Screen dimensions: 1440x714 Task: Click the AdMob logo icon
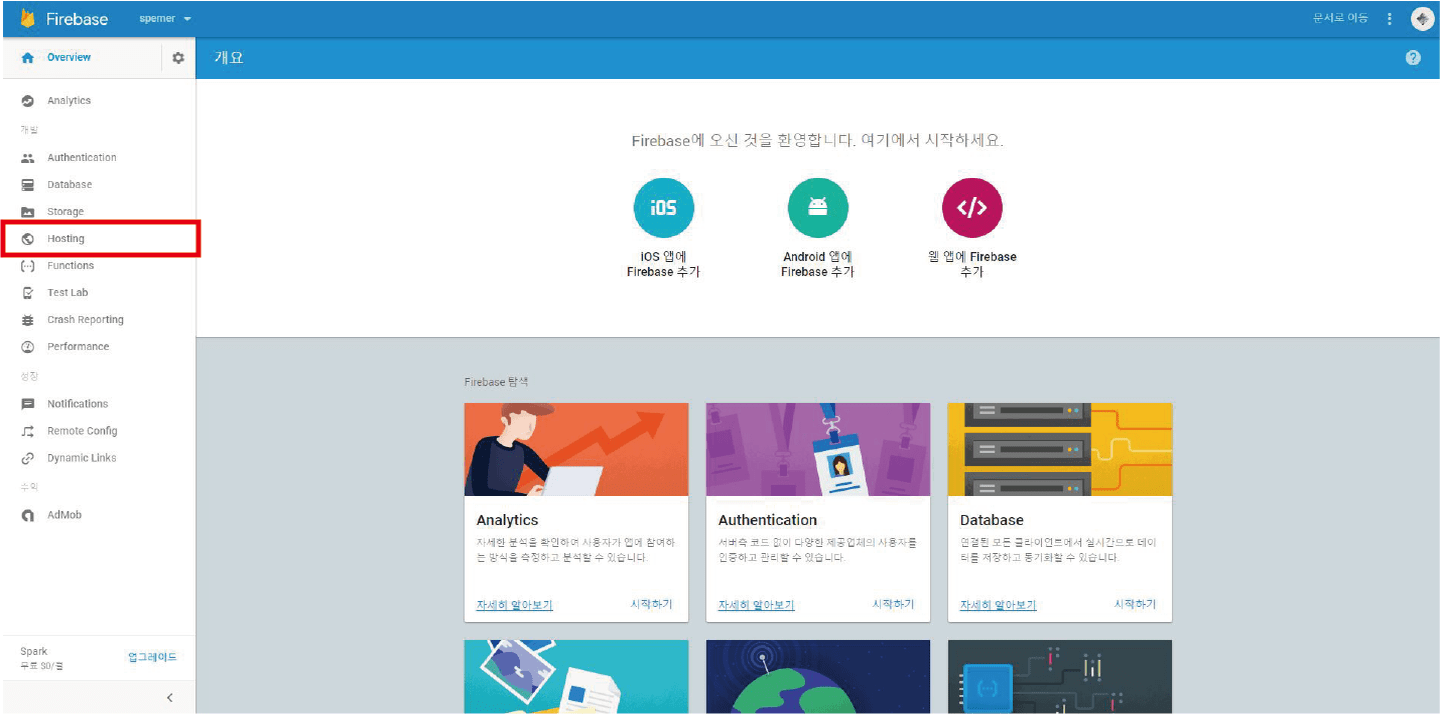pyautogui.click(x=28, y=516)
